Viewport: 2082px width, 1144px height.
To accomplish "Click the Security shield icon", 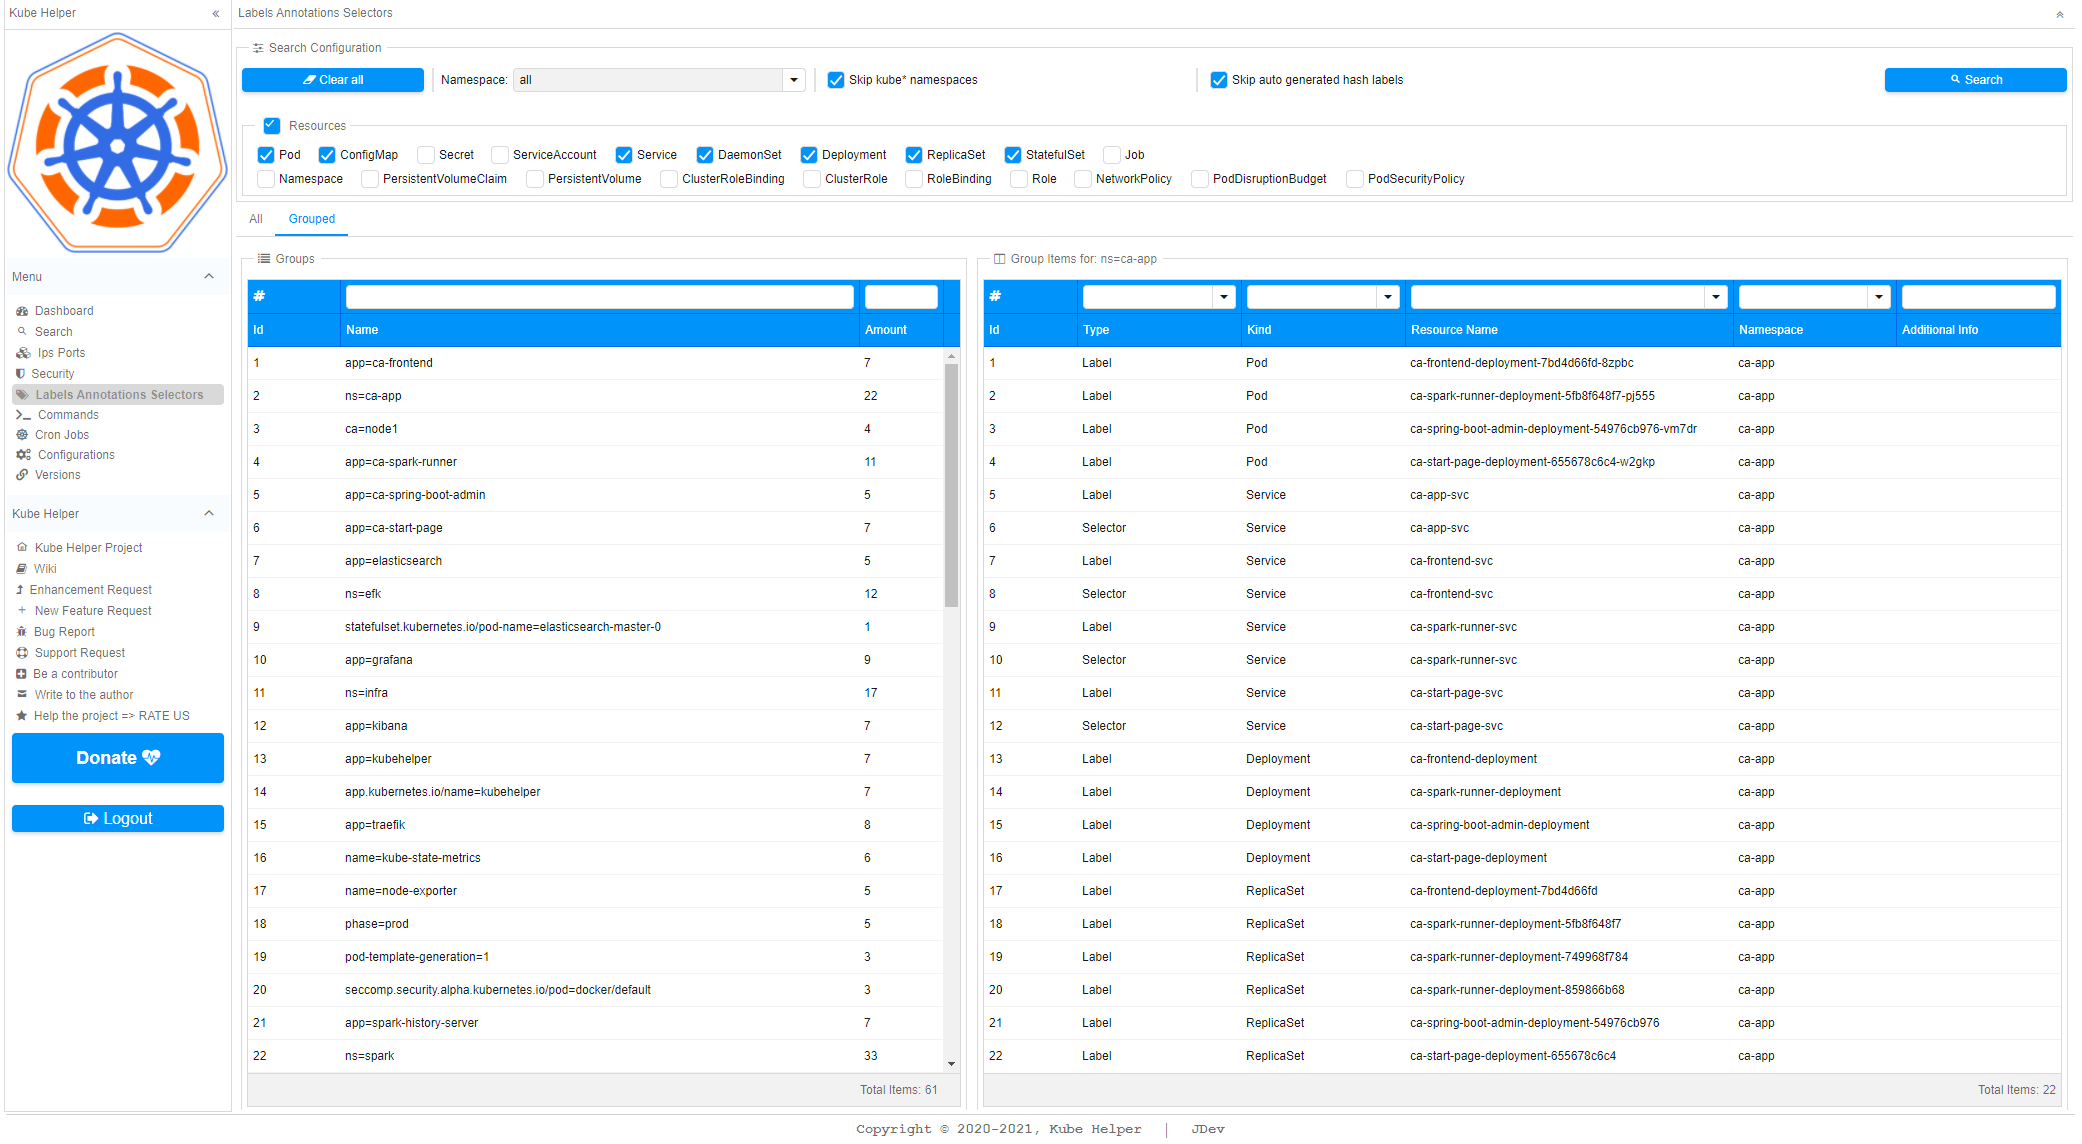I will pyautogui.click(x=20, y=374).
